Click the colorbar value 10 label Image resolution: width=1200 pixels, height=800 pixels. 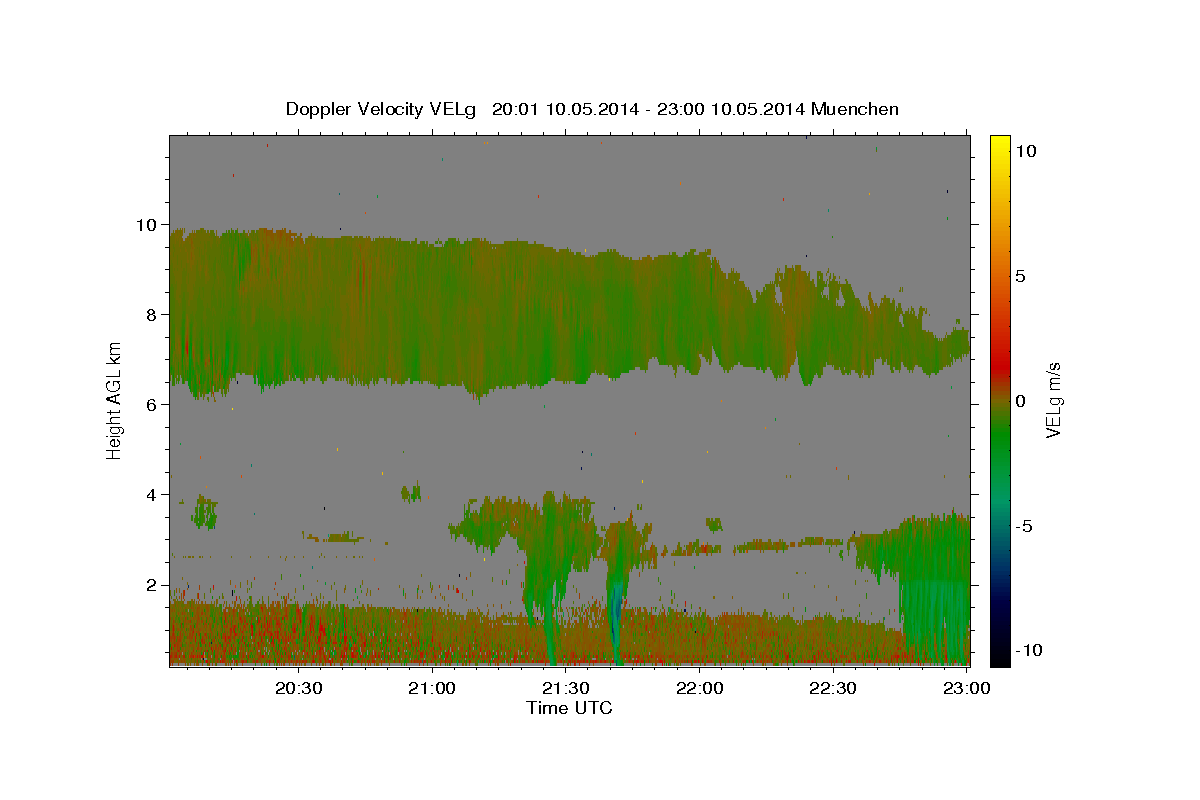click(x=1027, y=151)
